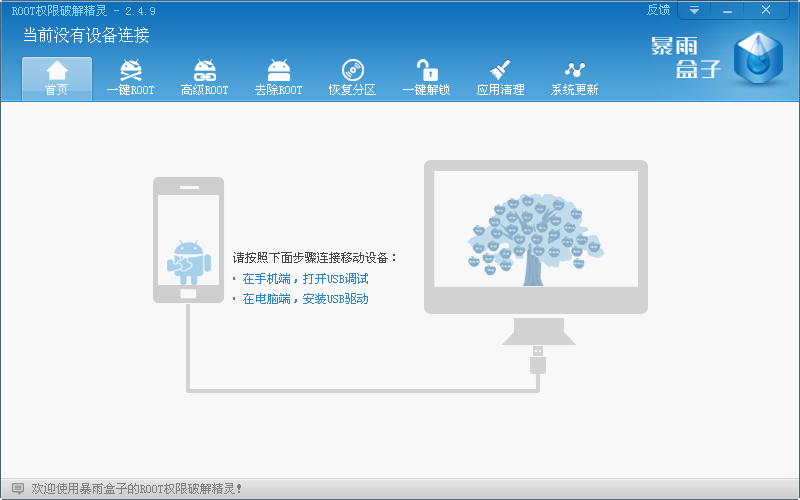Minimize the ROOT tool window
This screenshot has height=500, width=800.
click(x=727, y=10)
